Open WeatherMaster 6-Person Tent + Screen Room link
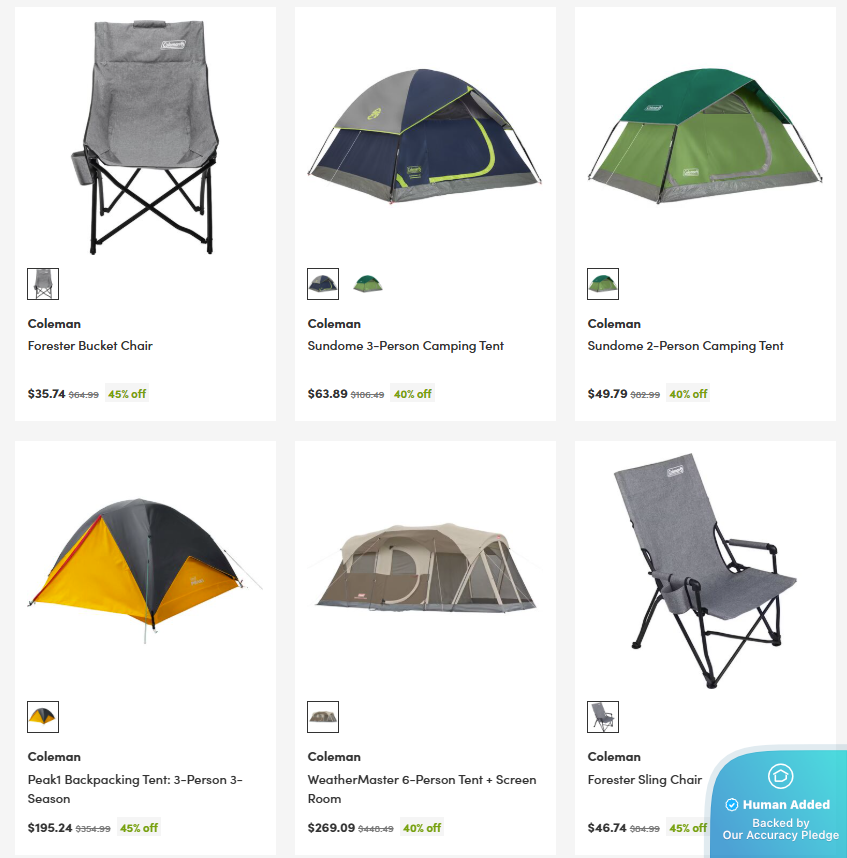The height and width of the screenshot is (858, 847). coord(422,789)
